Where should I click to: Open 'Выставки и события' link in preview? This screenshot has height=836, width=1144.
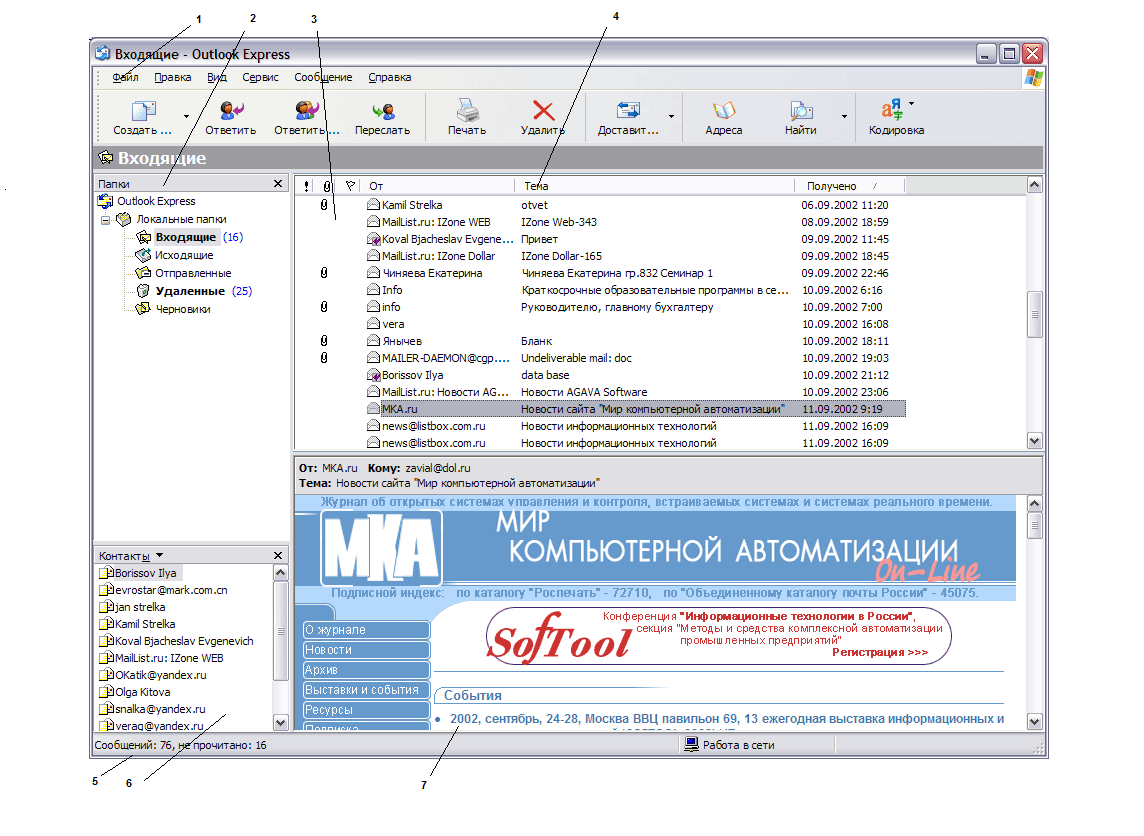point(366,689)
